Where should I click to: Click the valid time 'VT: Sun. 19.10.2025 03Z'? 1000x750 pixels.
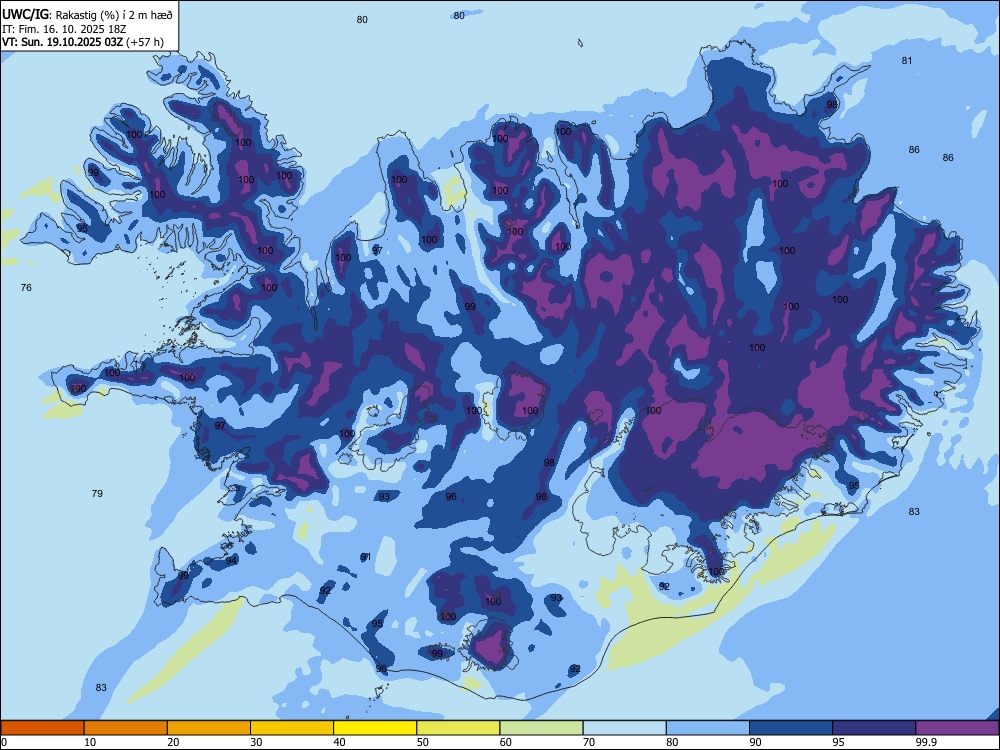coord(62,42)
